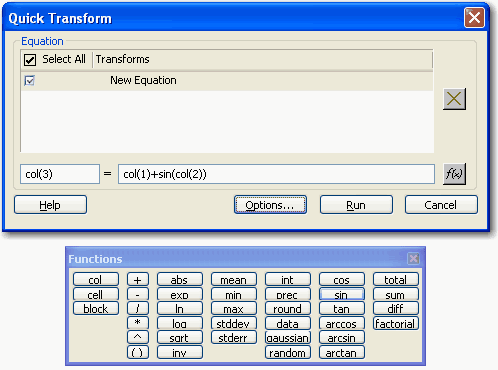Insert the stderr function
The height and width of the screenshot is (370, 498).
tap(234, 337)
